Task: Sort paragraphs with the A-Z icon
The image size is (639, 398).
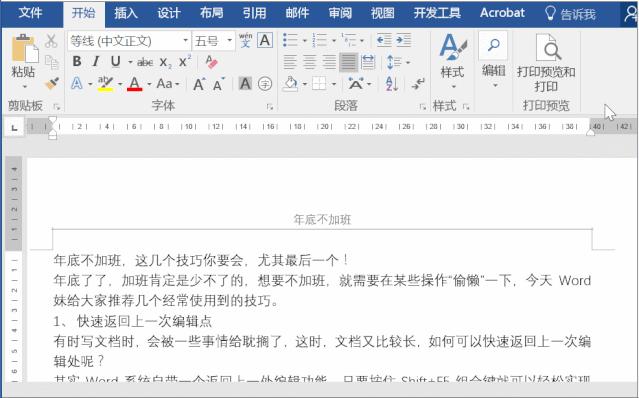Action: 391,84
